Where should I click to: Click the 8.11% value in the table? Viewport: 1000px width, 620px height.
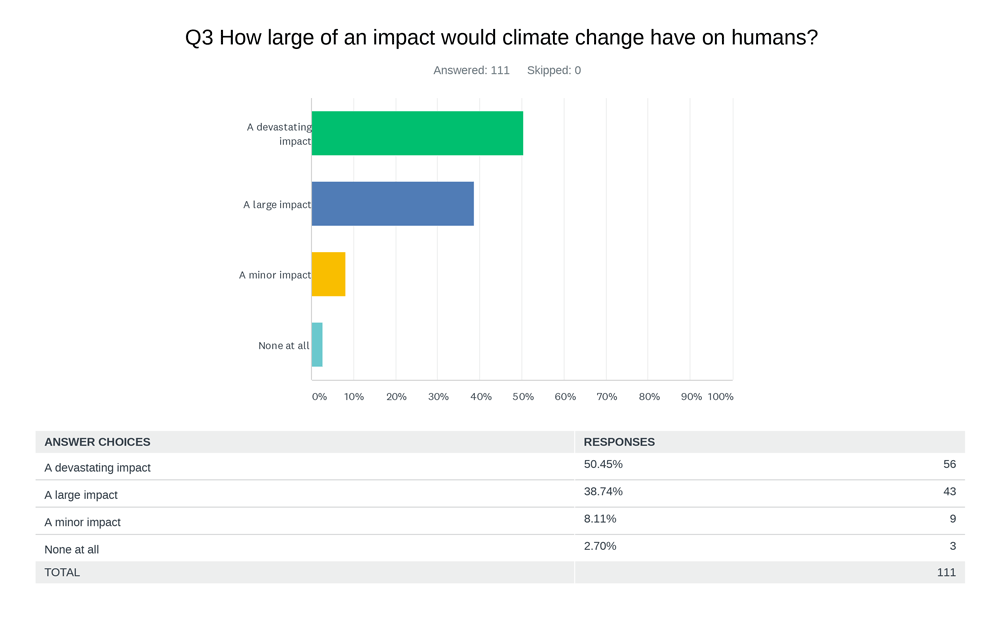click(600, 519)
